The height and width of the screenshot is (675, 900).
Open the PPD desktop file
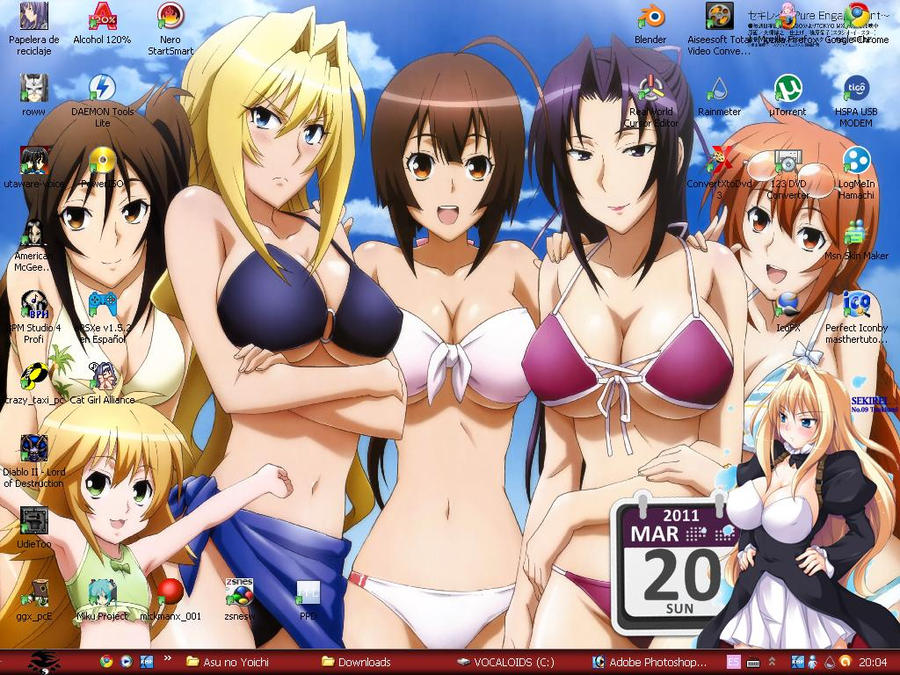(308, 600)
